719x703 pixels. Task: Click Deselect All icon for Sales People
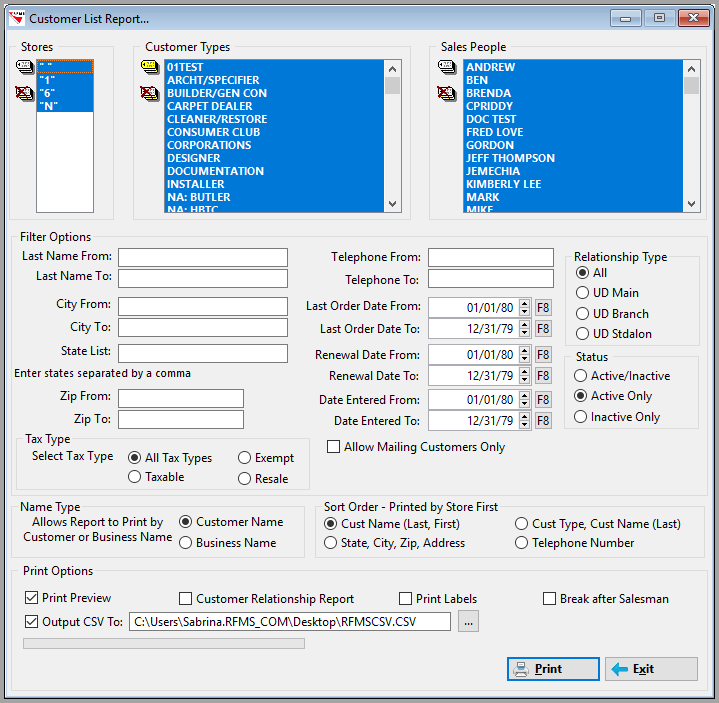(447, 94)
